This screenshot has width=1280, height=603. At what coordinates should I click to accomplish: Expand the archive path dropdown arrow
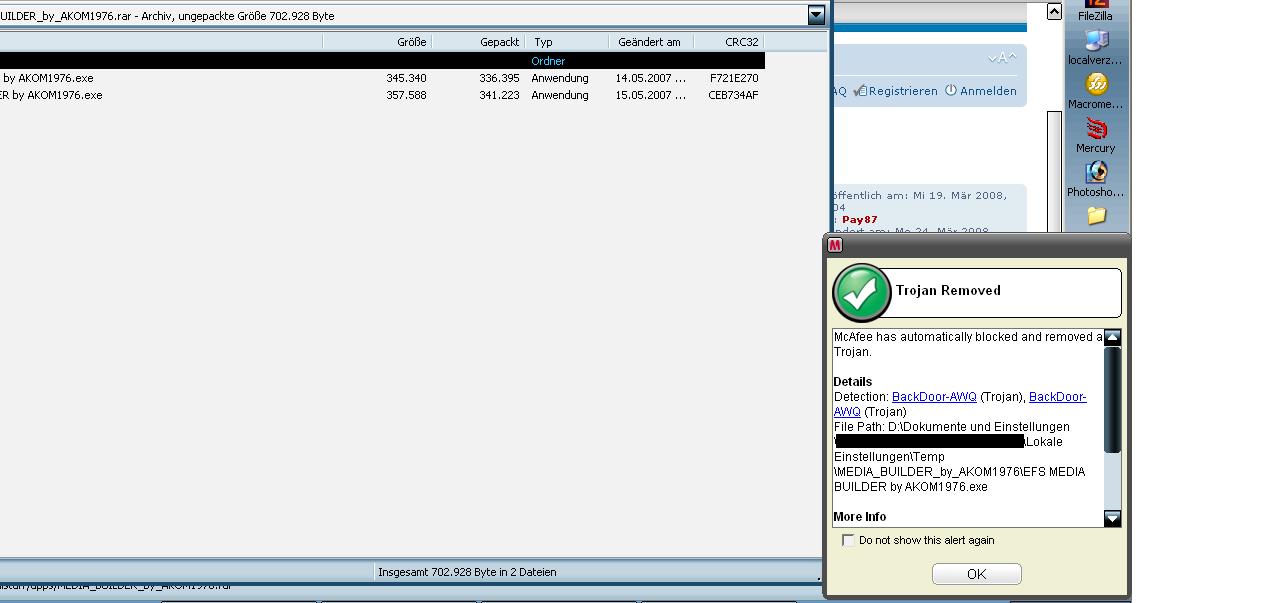coord(816,14)
